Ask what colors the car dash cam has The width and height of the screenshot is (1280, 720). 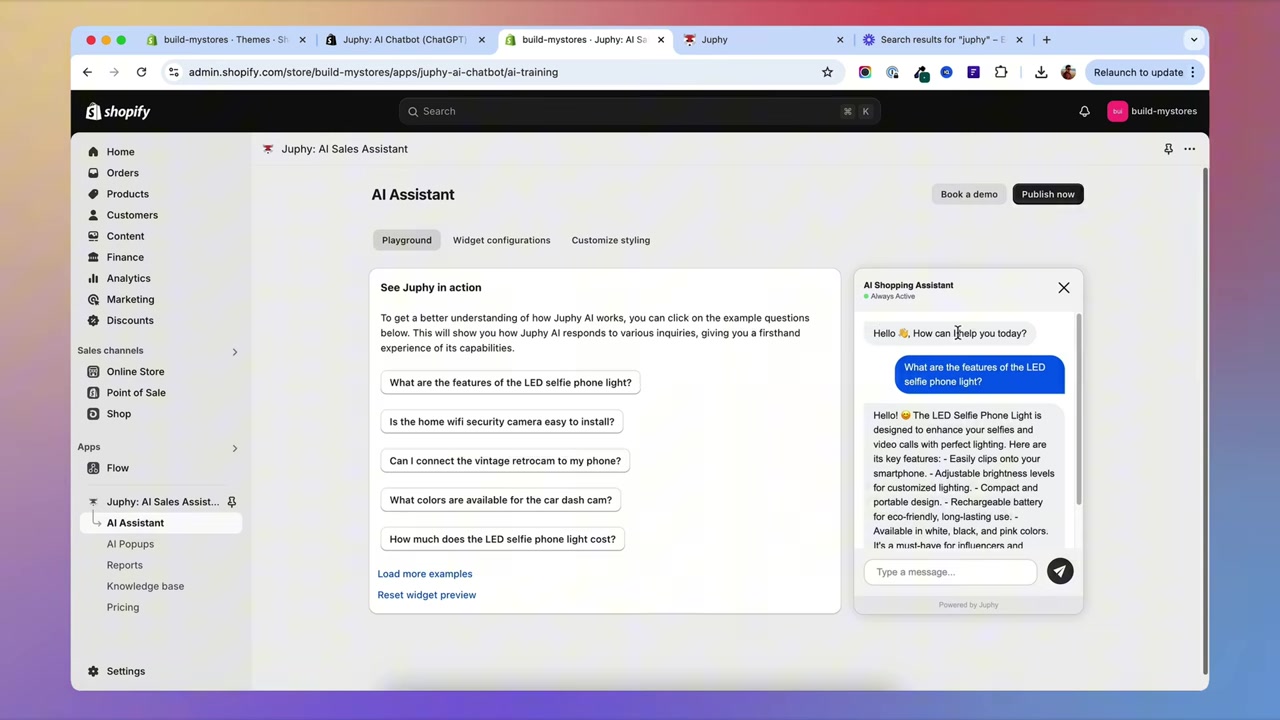(x=501, y=500)
